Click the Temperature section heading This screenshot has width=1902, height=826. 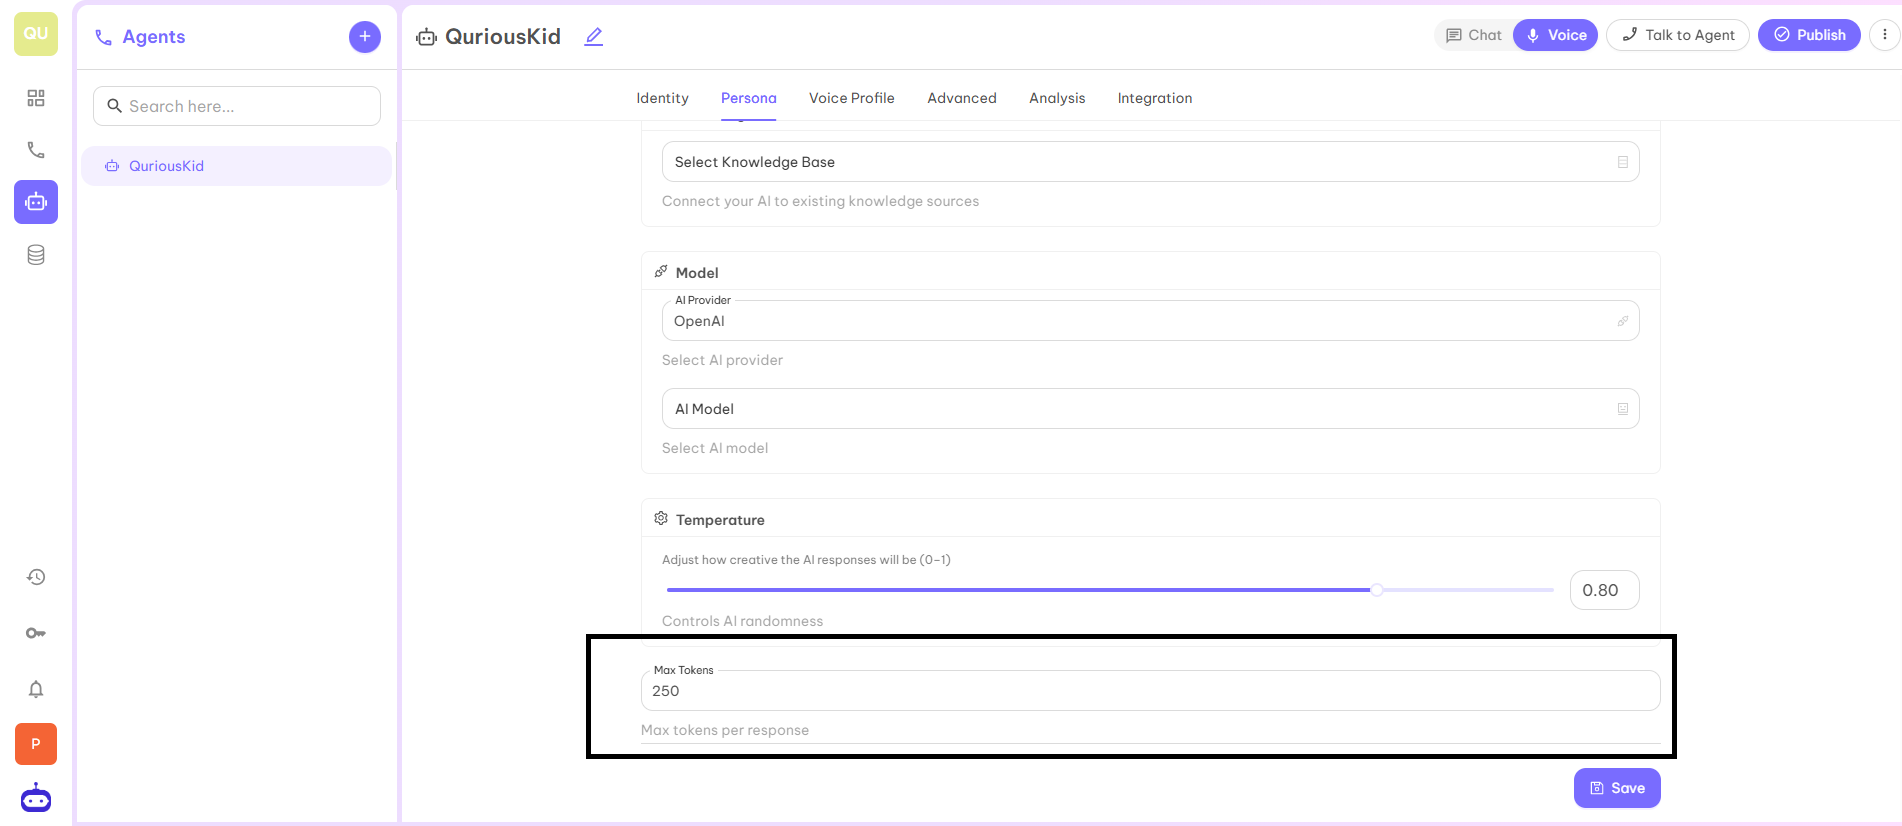coord(720,520)
